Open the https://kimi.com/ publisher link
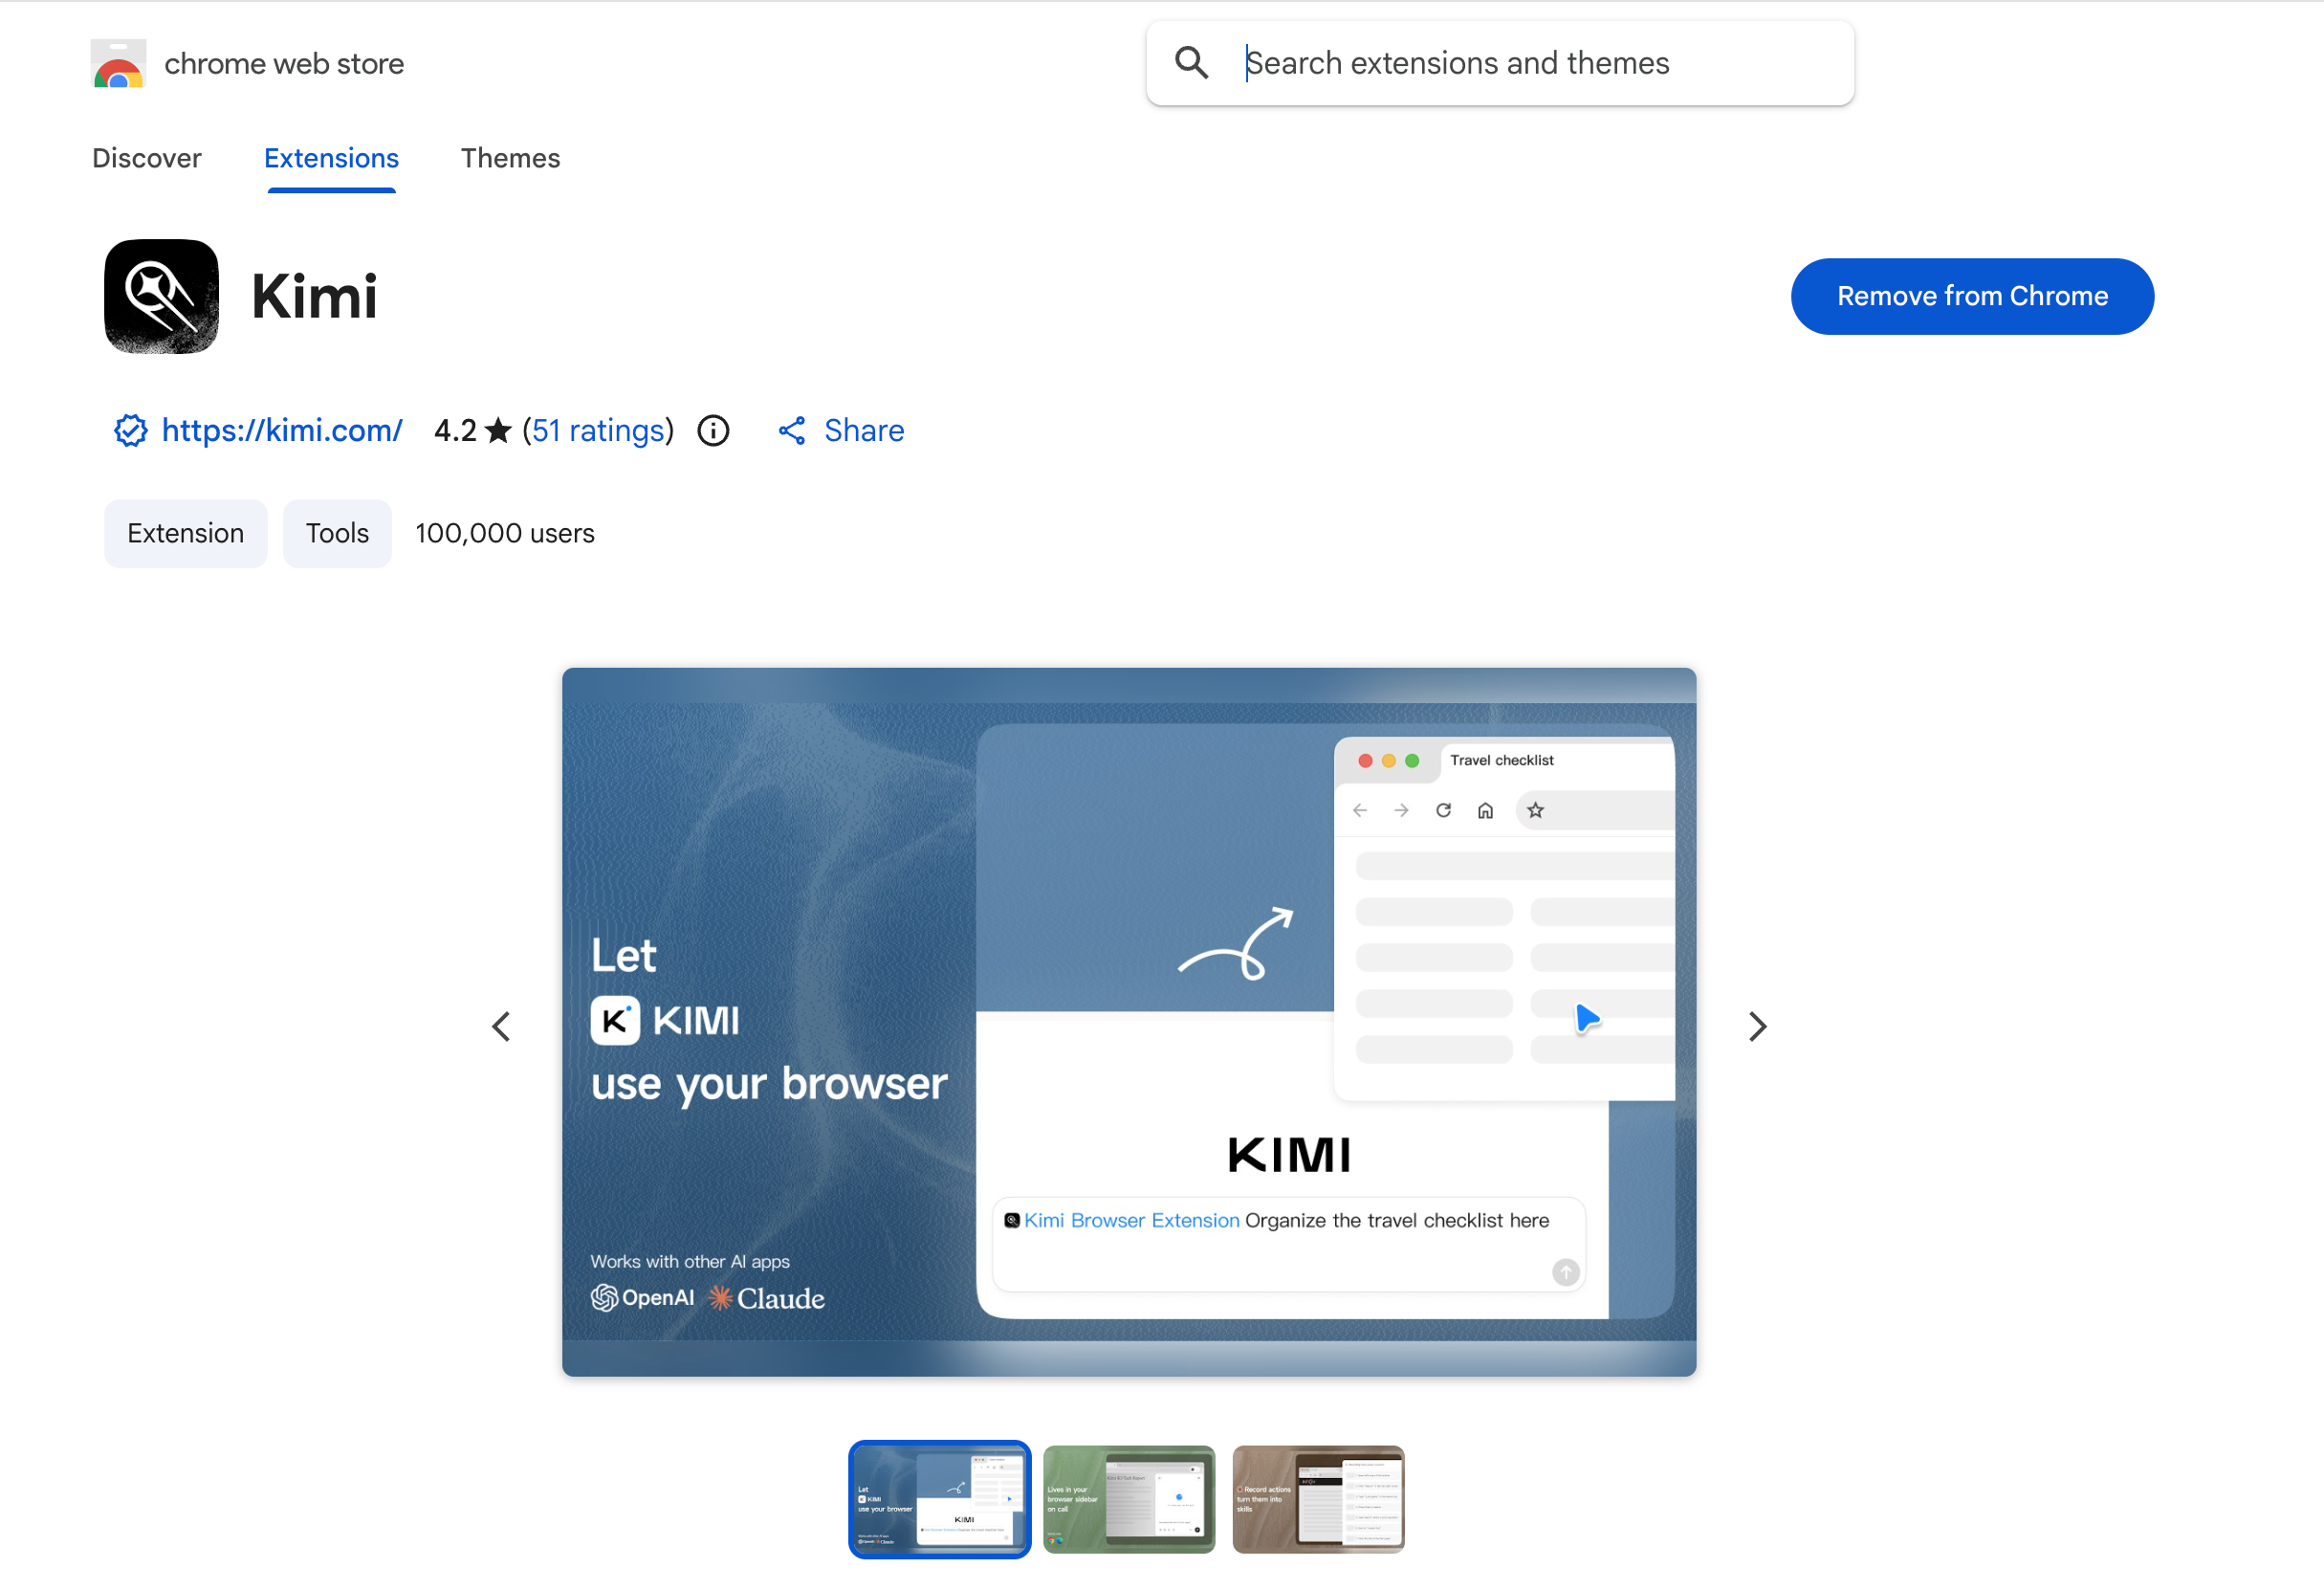Screen dimensions: 2324x1590 (282, 431)
